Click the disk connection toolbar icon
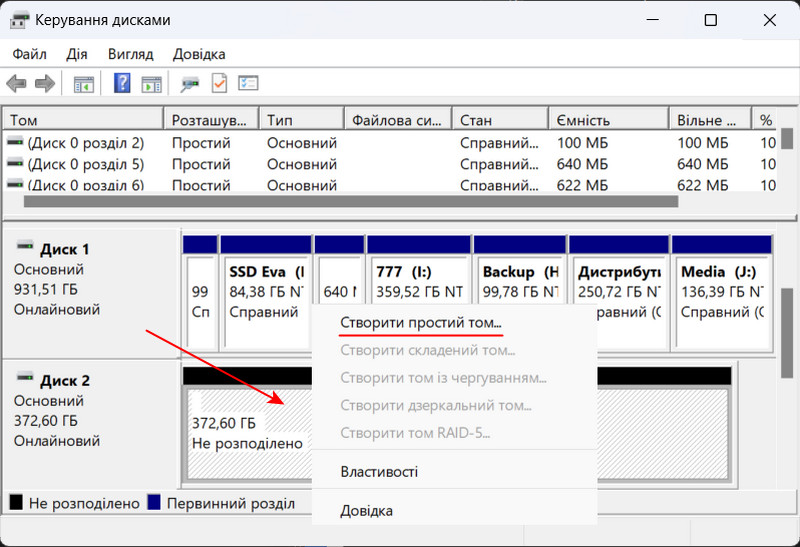Viewport: 800px width, 547px height. (190, 84)
